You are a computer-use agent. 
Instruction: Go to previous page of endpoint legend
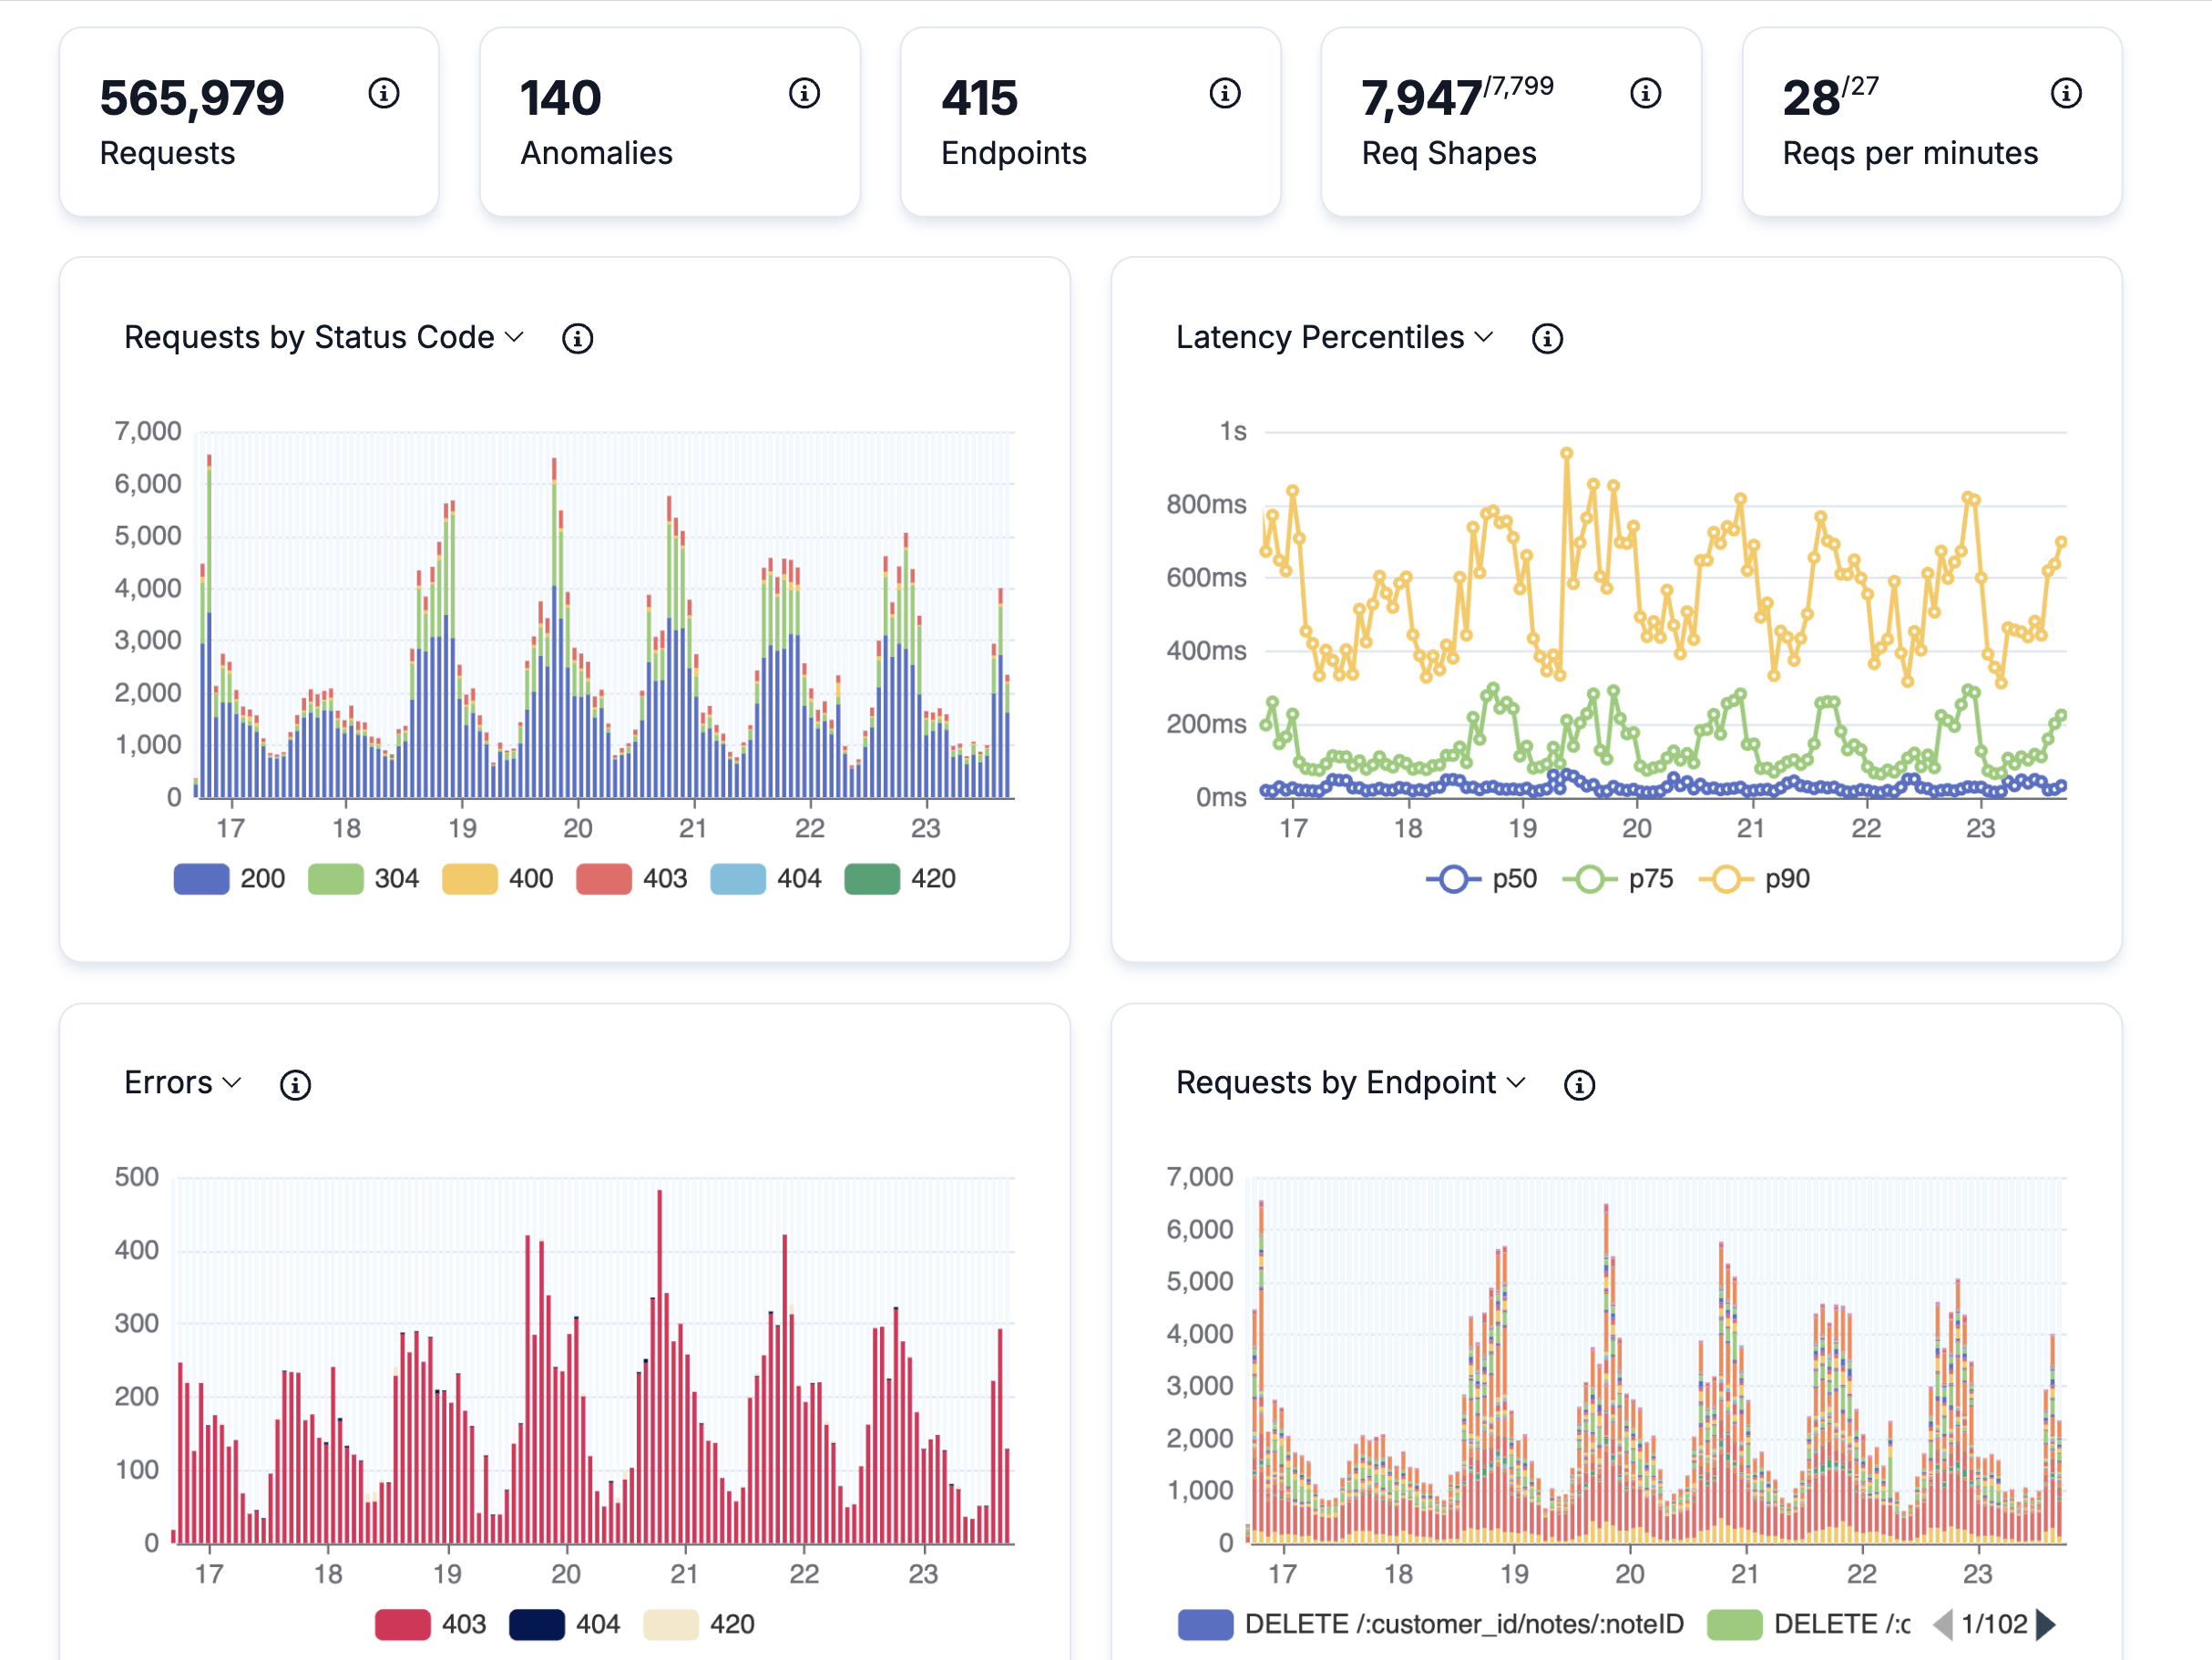pos(1944,1624)
